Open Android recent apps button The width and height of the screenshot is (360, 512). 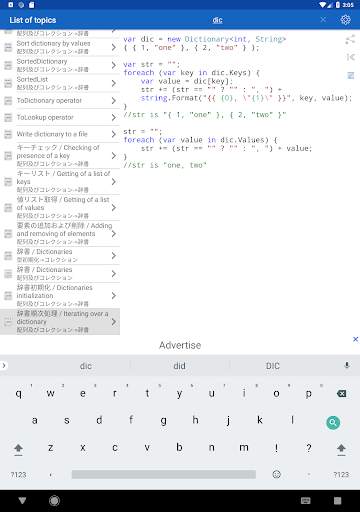tap(338, 500)
